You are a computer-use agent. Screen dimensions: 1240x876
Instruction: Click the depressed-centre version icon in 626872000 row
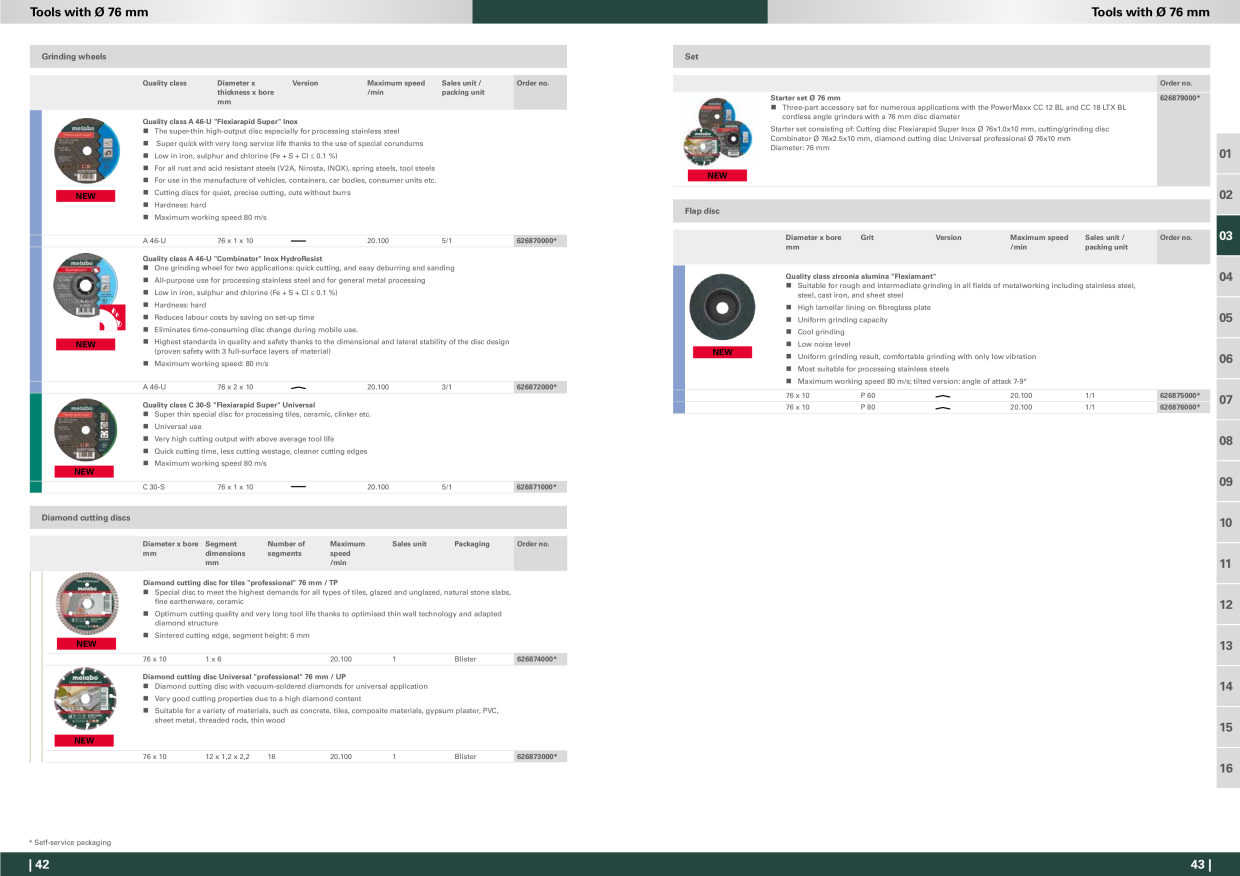coord(298,387)
